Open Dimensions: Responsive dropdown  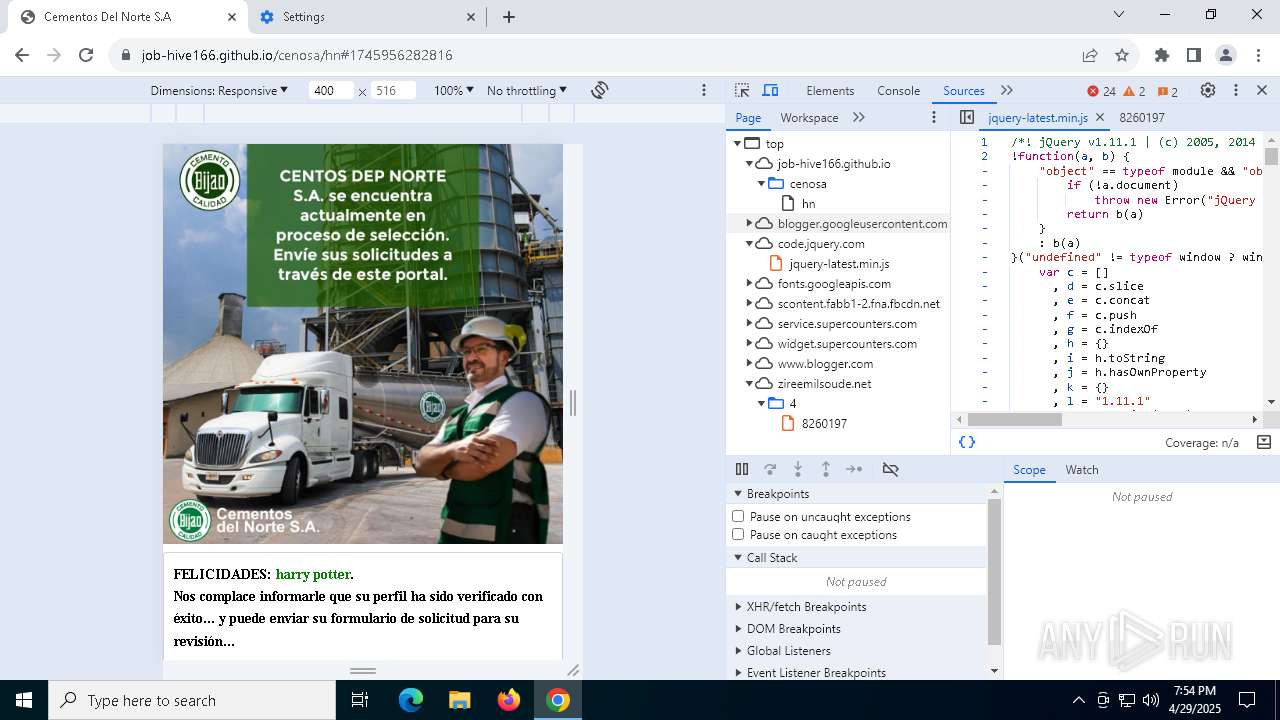pyautogui.click(x=219, y=90)
